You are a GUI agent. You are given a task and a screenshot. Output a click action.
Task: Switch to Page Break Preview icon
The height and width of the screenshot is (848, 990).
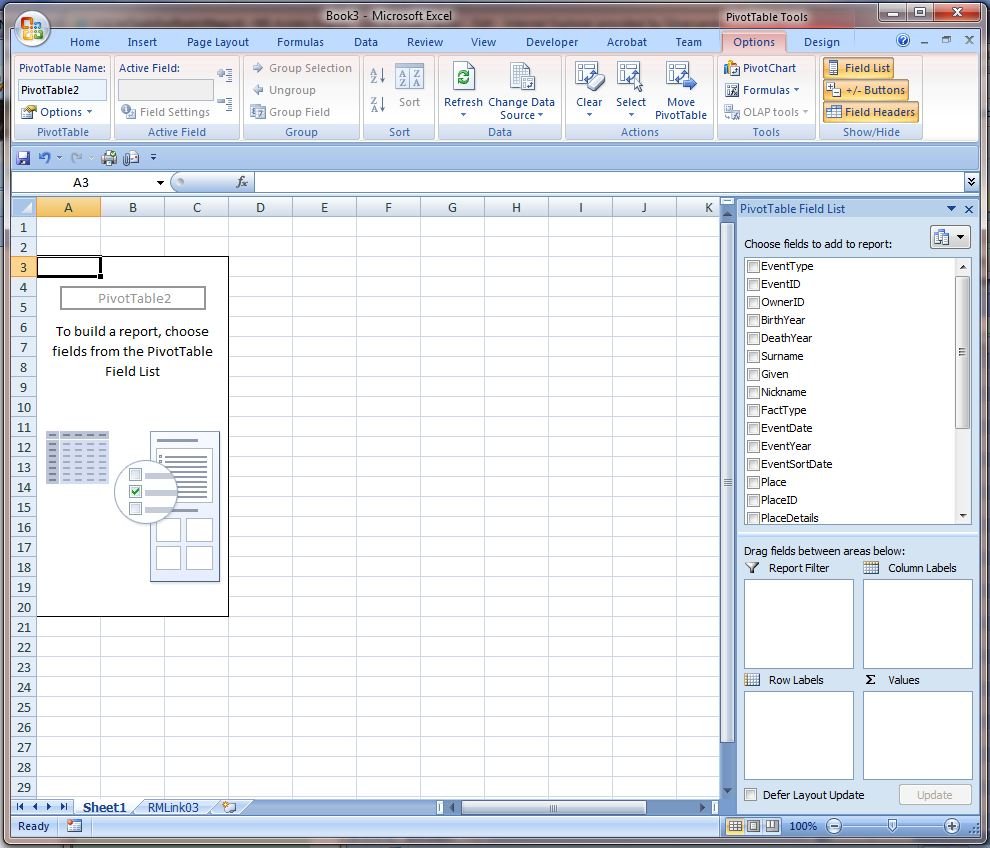coord(772,826)
